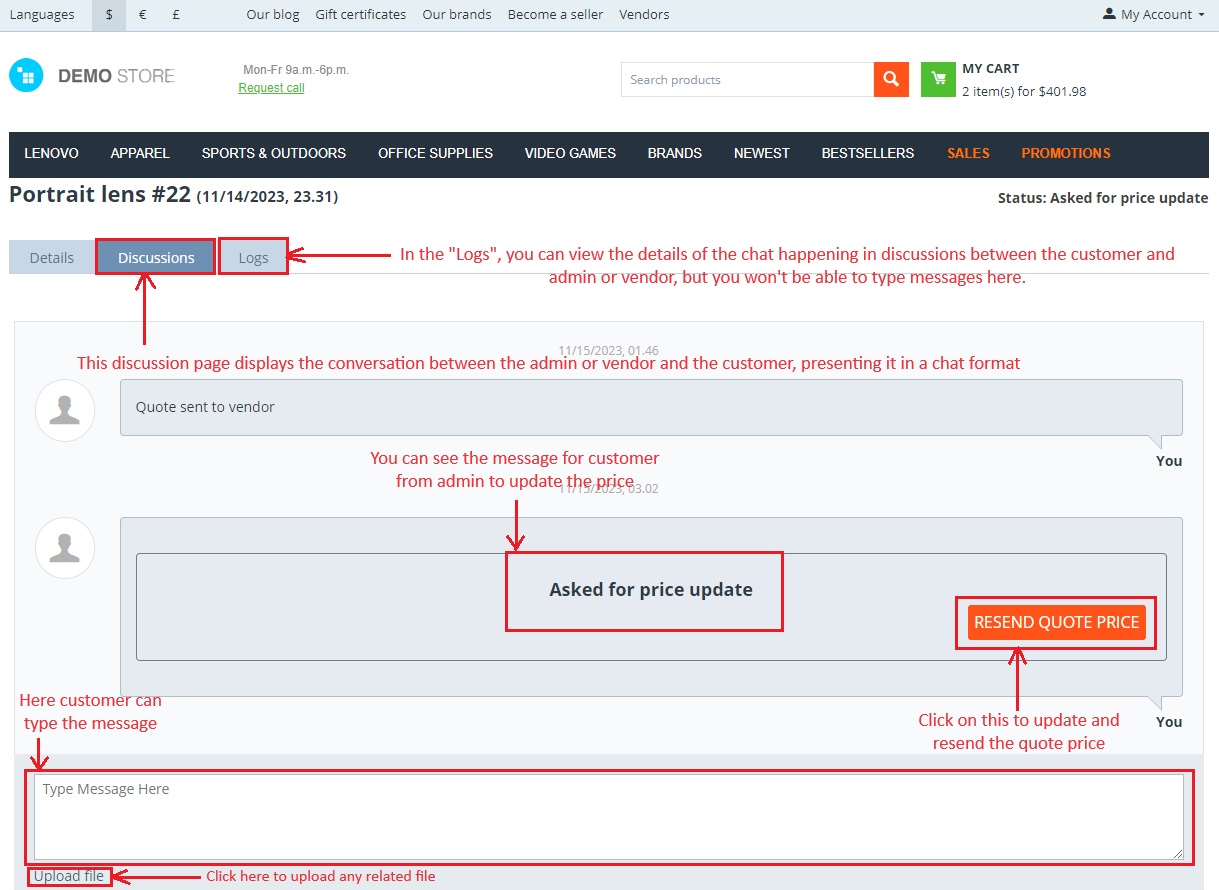The width and height of the screenshot is (1219, 890).
Task: Click the Portrait lens #22 heading
Action: pyautogui.click(x=100, y=195)
